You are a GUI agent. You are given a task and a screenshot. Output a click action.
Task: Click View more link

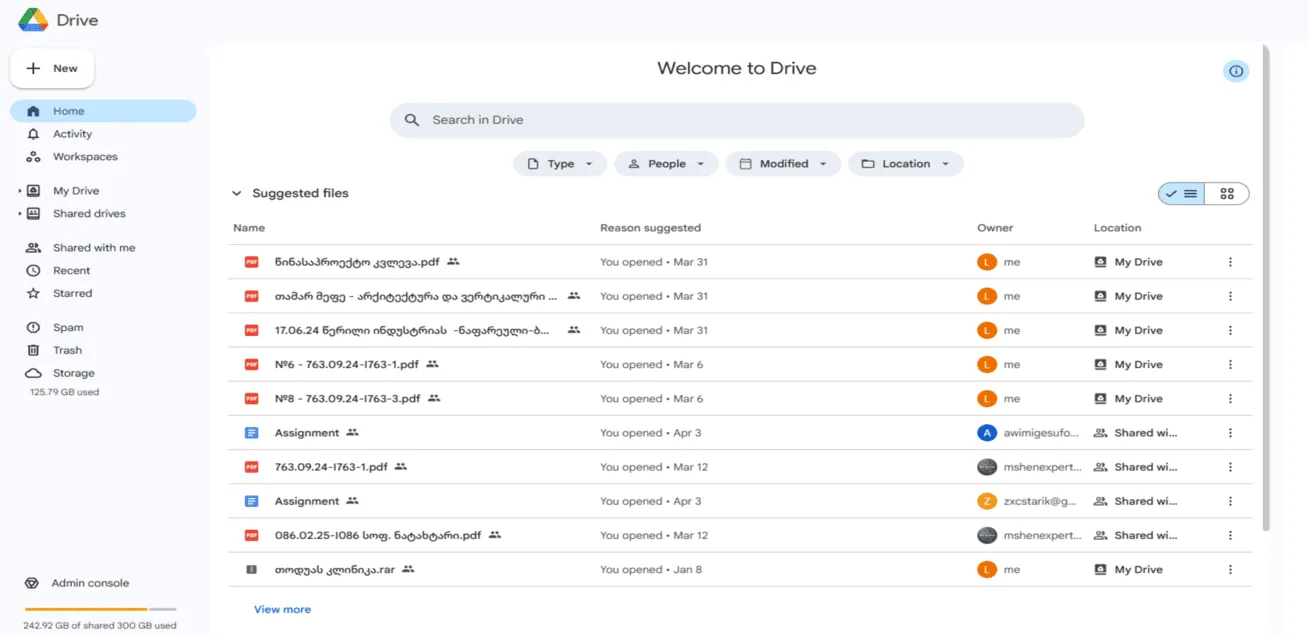[x=282, y=609]
